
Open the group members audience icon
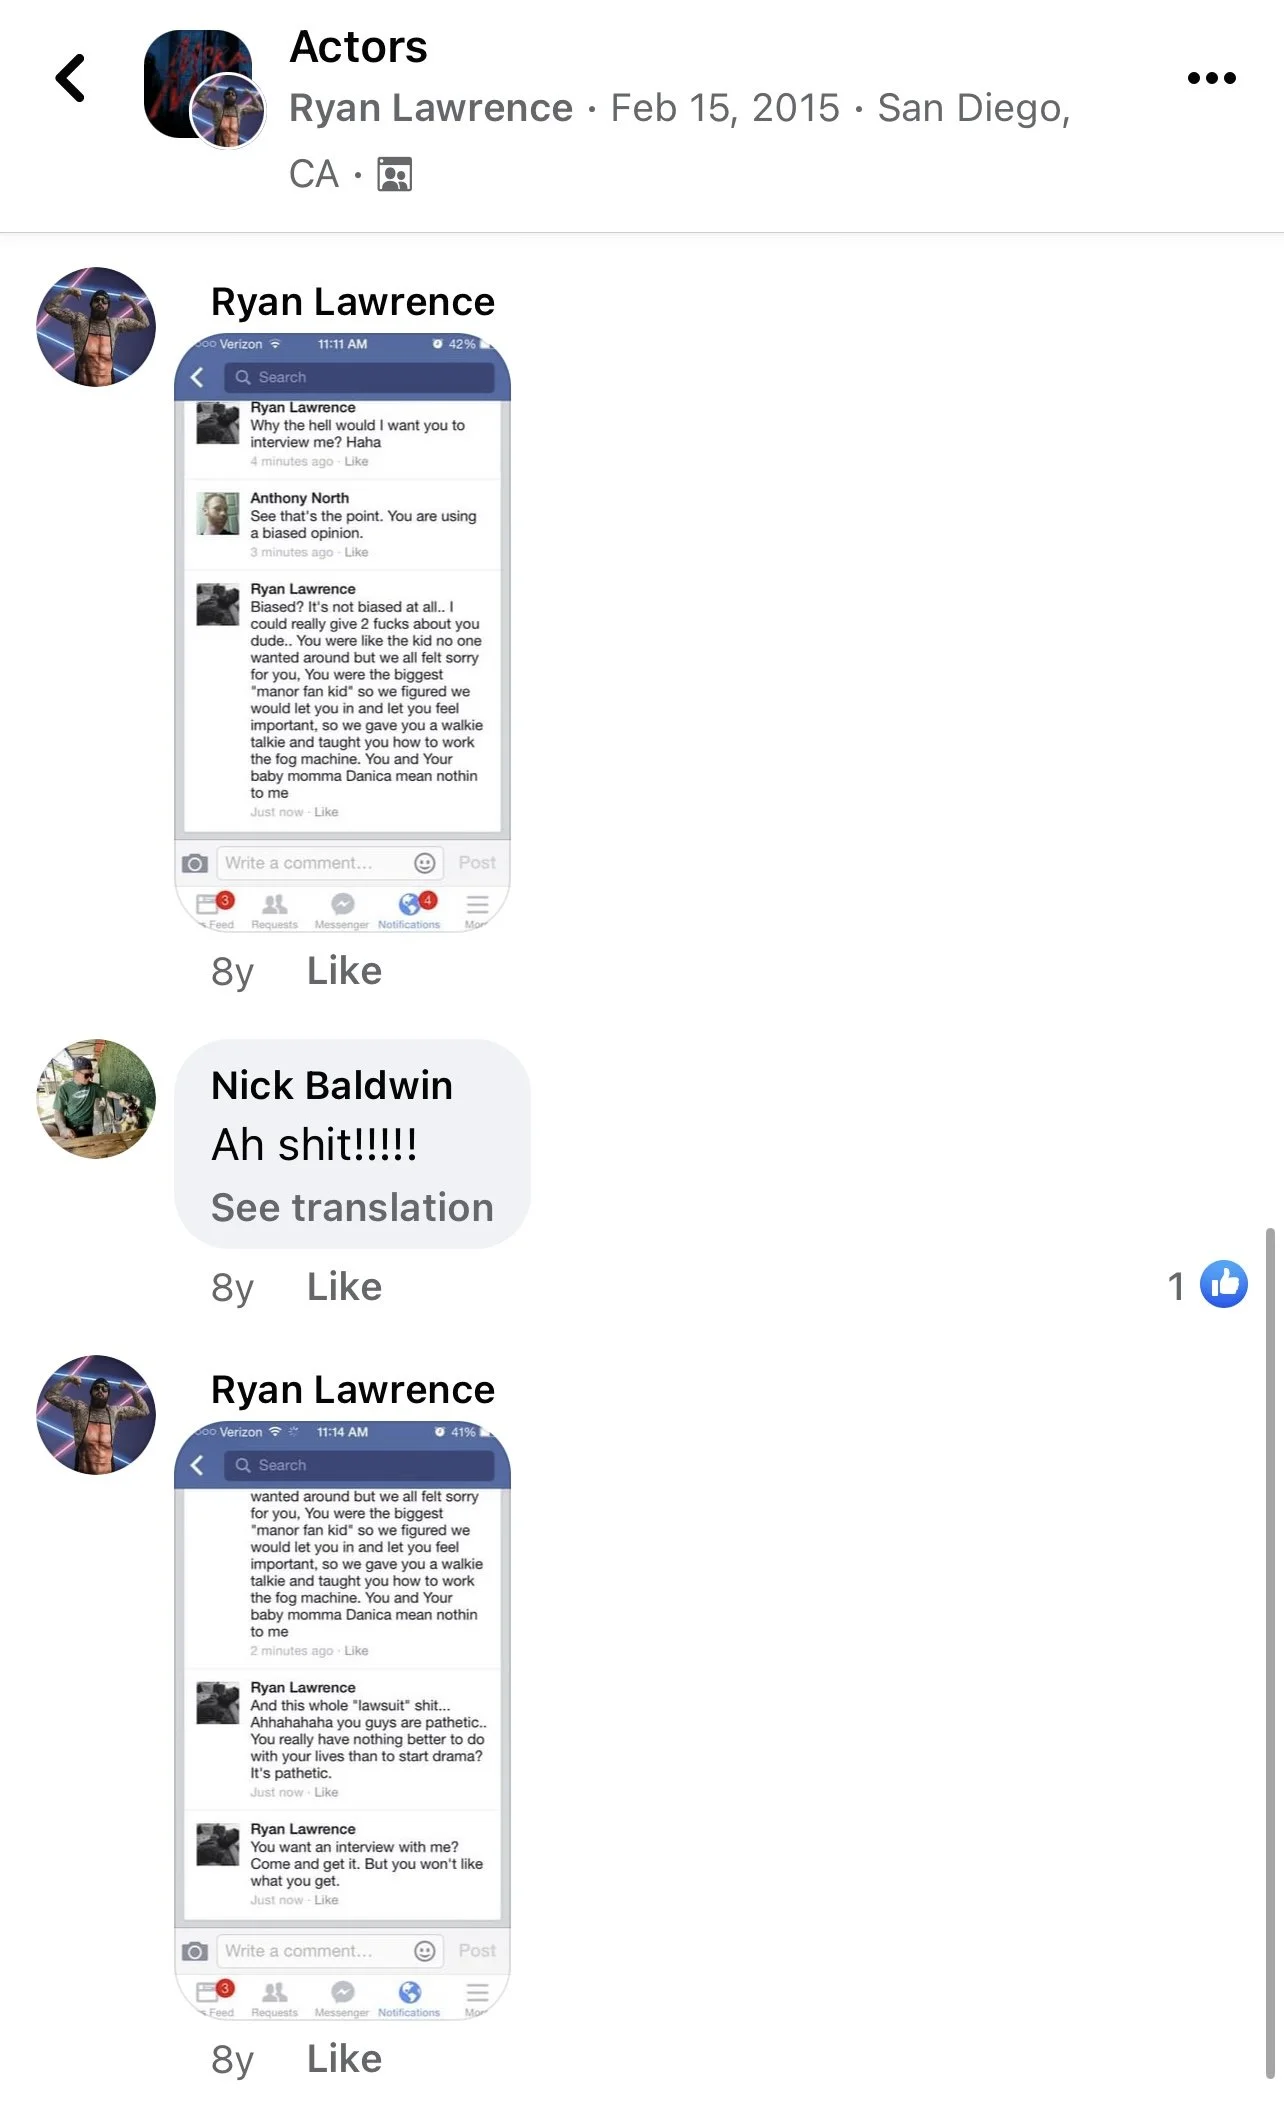[394, 174]
